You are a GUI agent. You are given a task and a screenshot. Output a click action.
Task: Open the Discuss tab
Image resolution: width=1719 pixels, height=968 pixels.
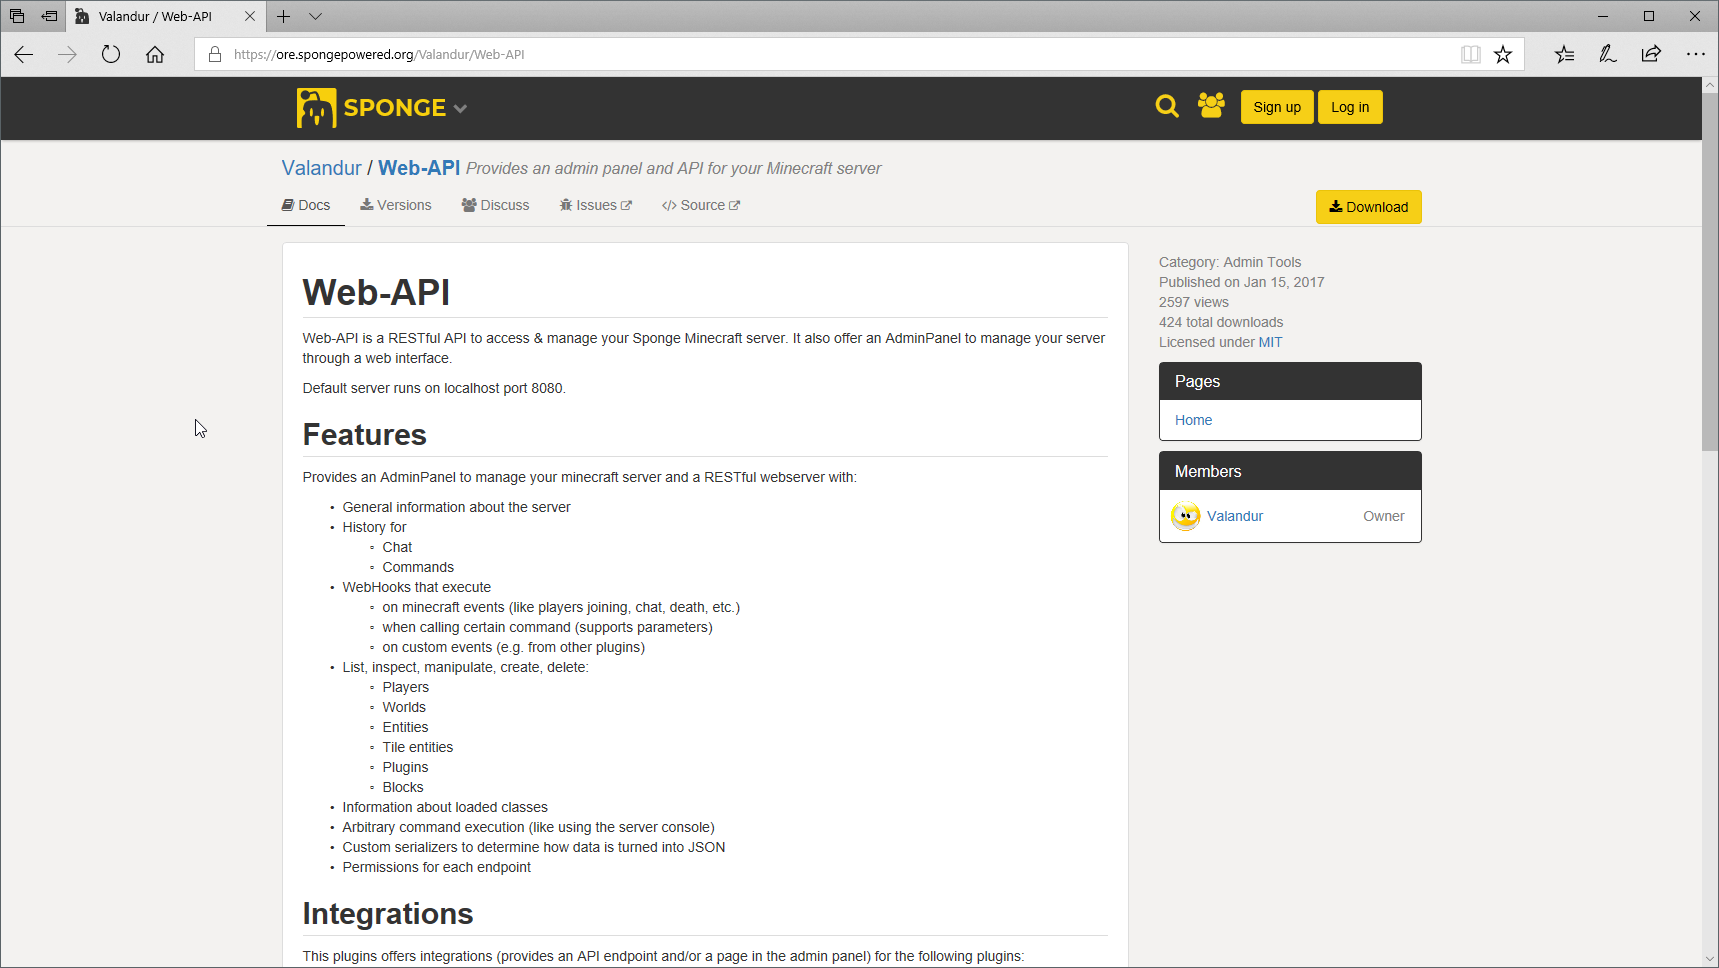pos(495,205)
